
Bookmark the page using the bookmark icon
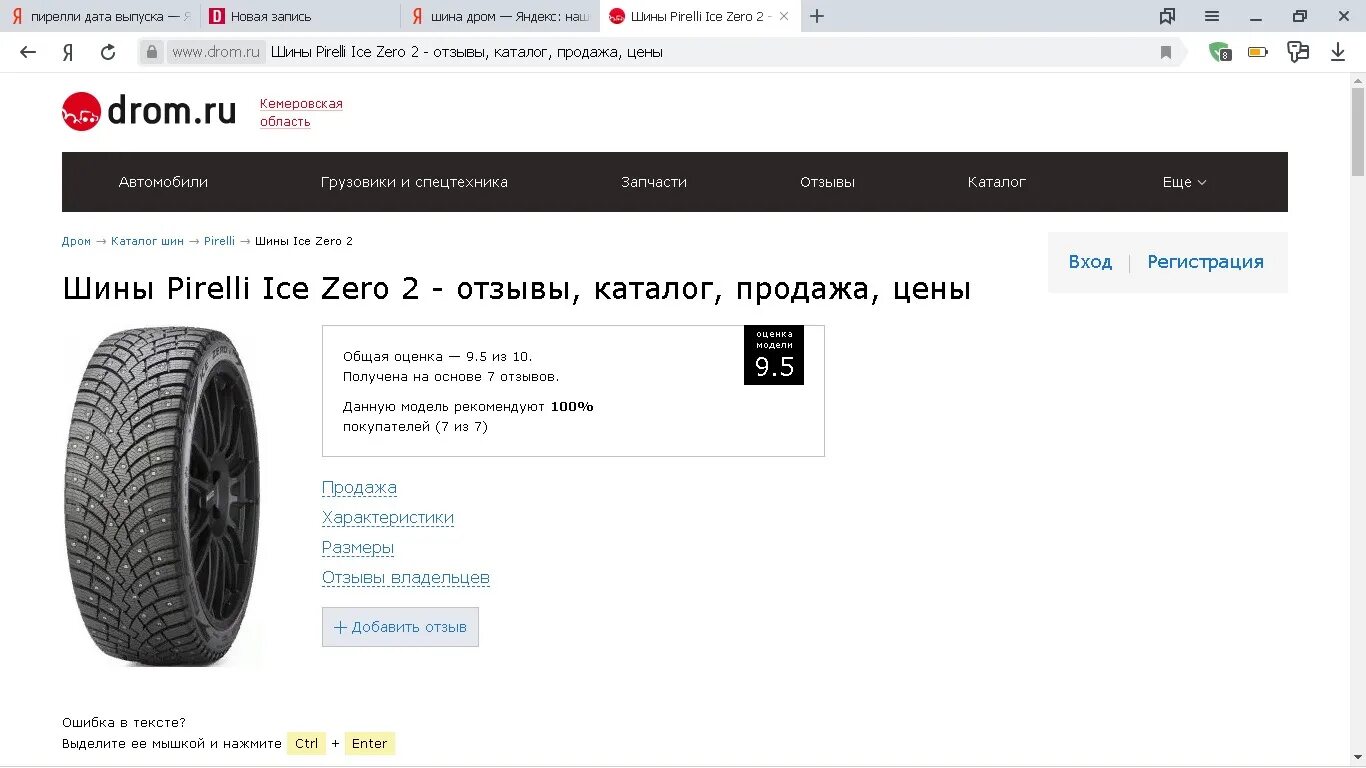1165,52
